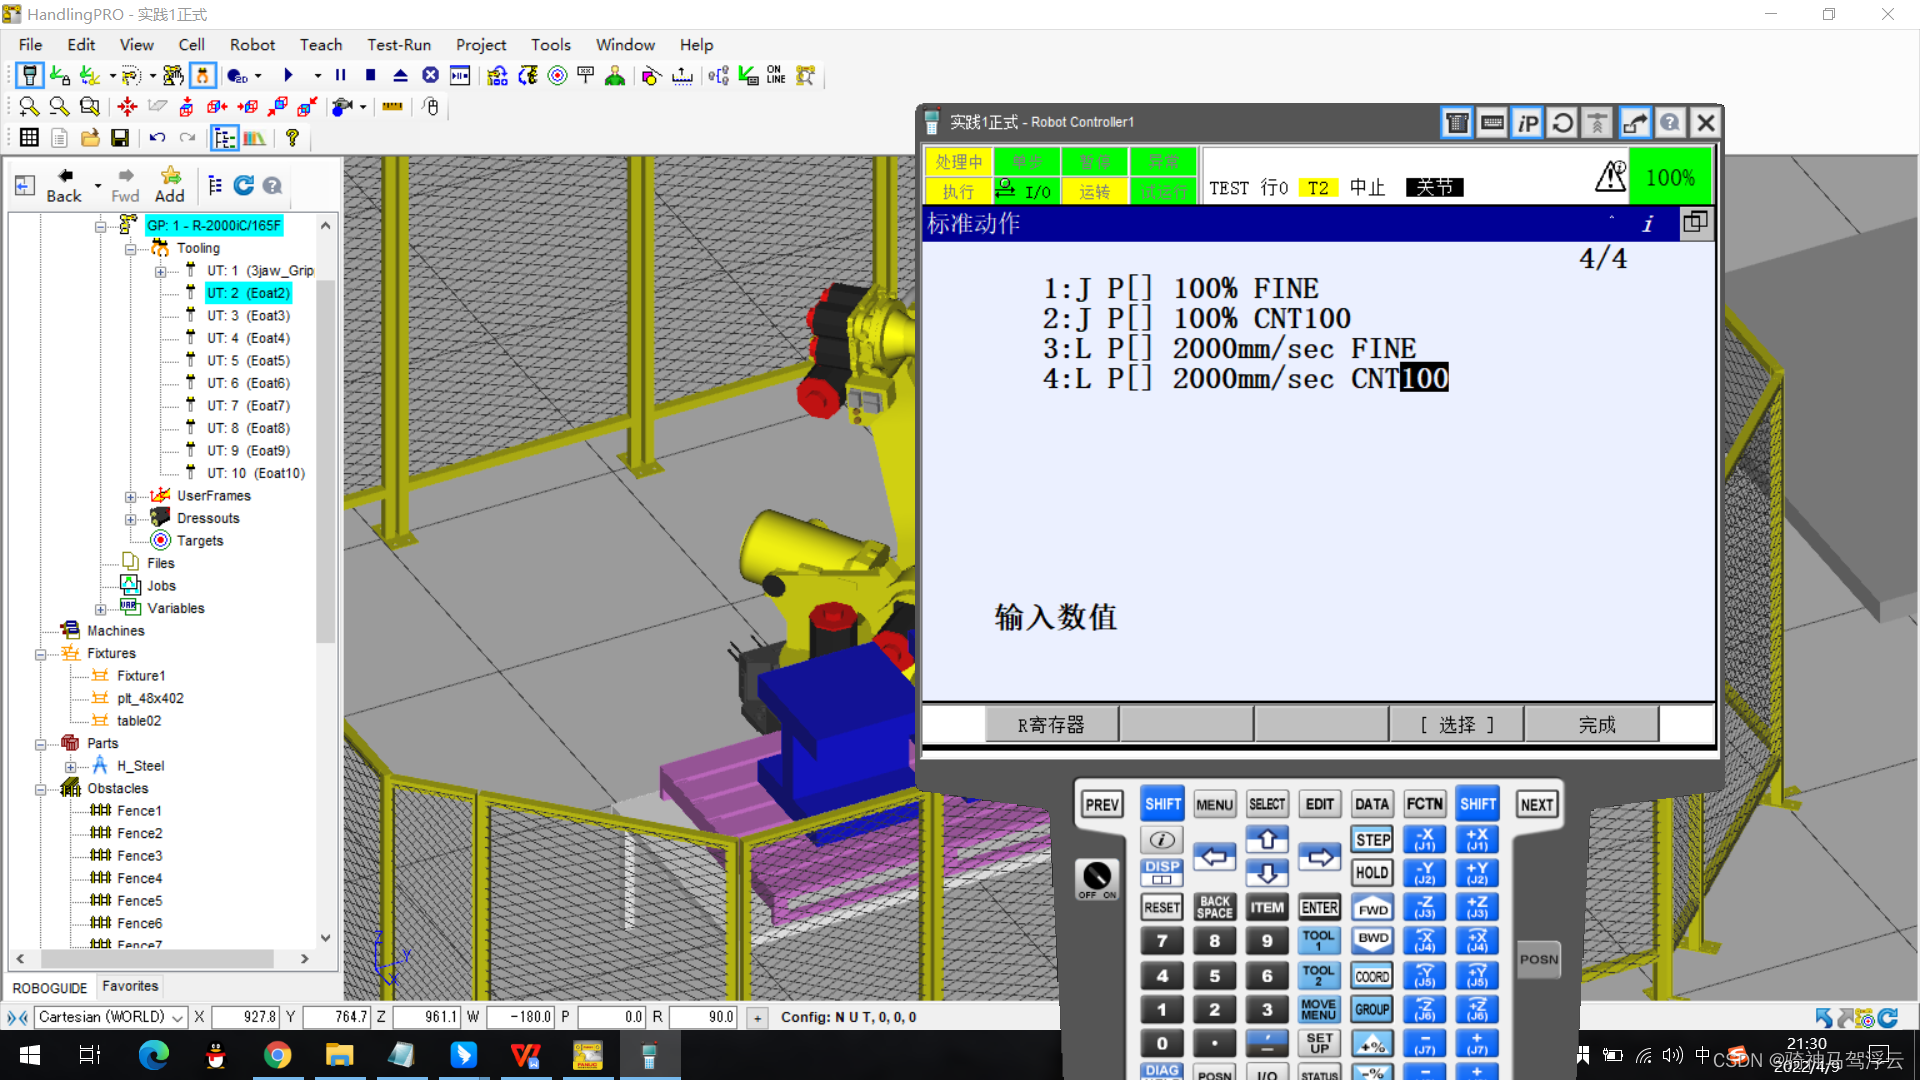Expand the UT: 1 (3jaw_Grip) node
1920x1080 pixels.
click(160, 272)
